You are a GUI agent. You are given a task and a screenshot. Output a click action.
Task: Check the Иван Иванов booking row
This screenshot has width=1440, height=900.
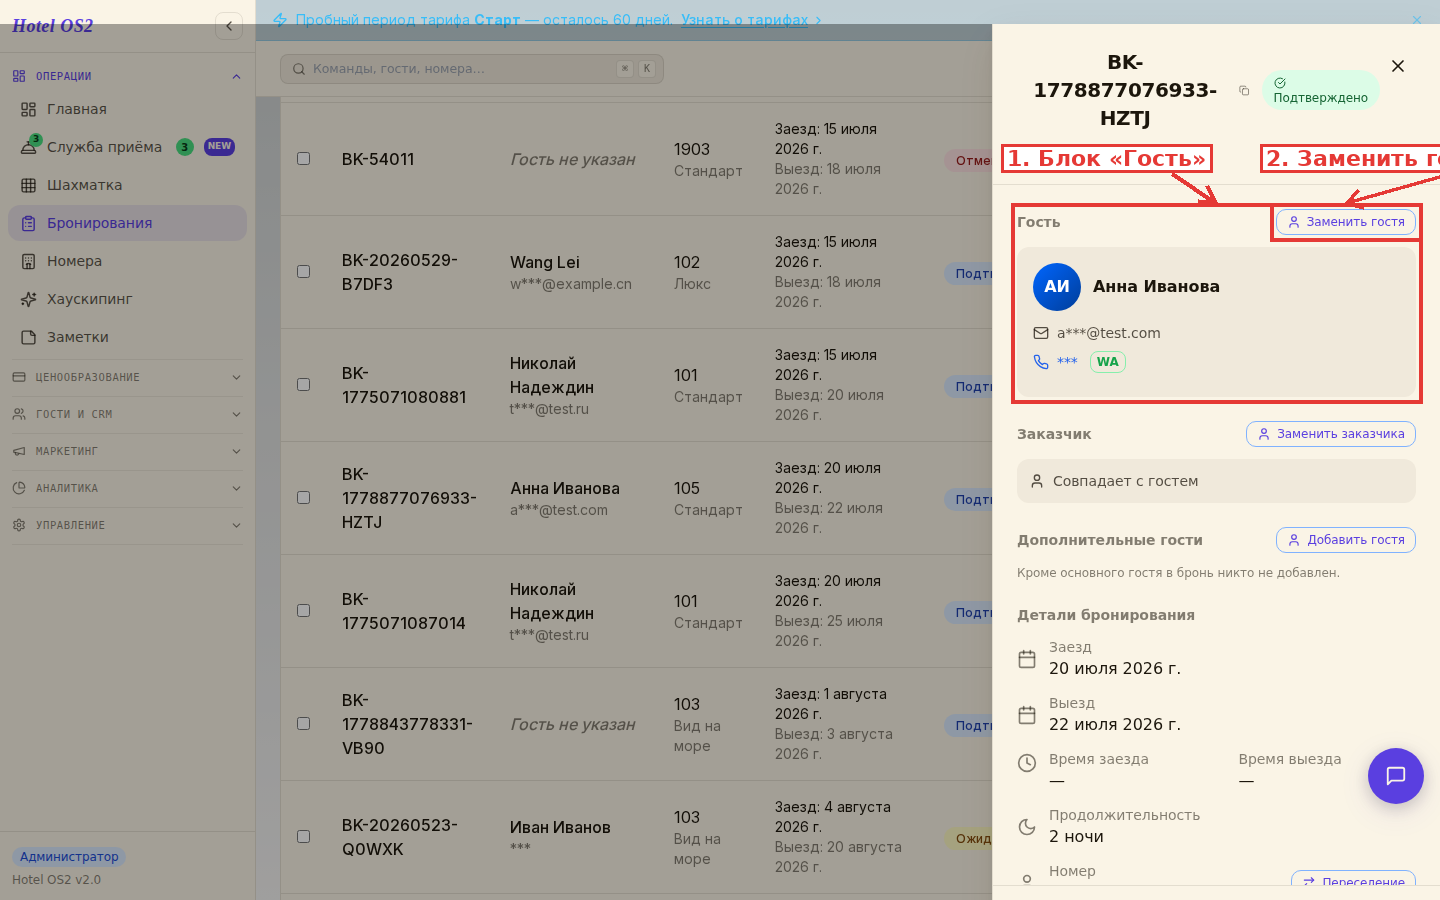pyautogui.click(x=304, y=837)
